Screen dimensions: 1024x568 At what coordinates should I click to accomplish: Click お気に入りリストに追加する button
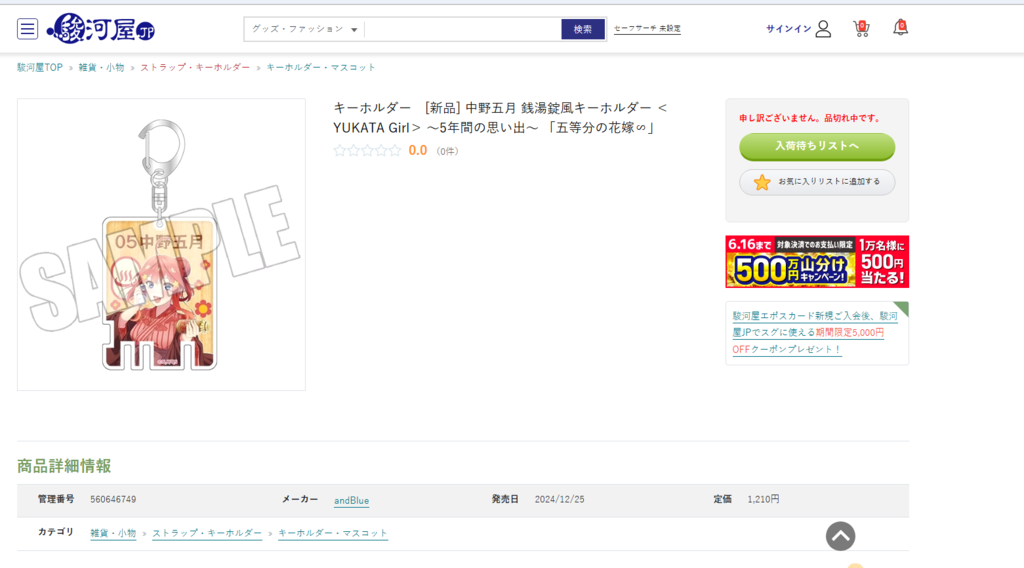(817, 182)
